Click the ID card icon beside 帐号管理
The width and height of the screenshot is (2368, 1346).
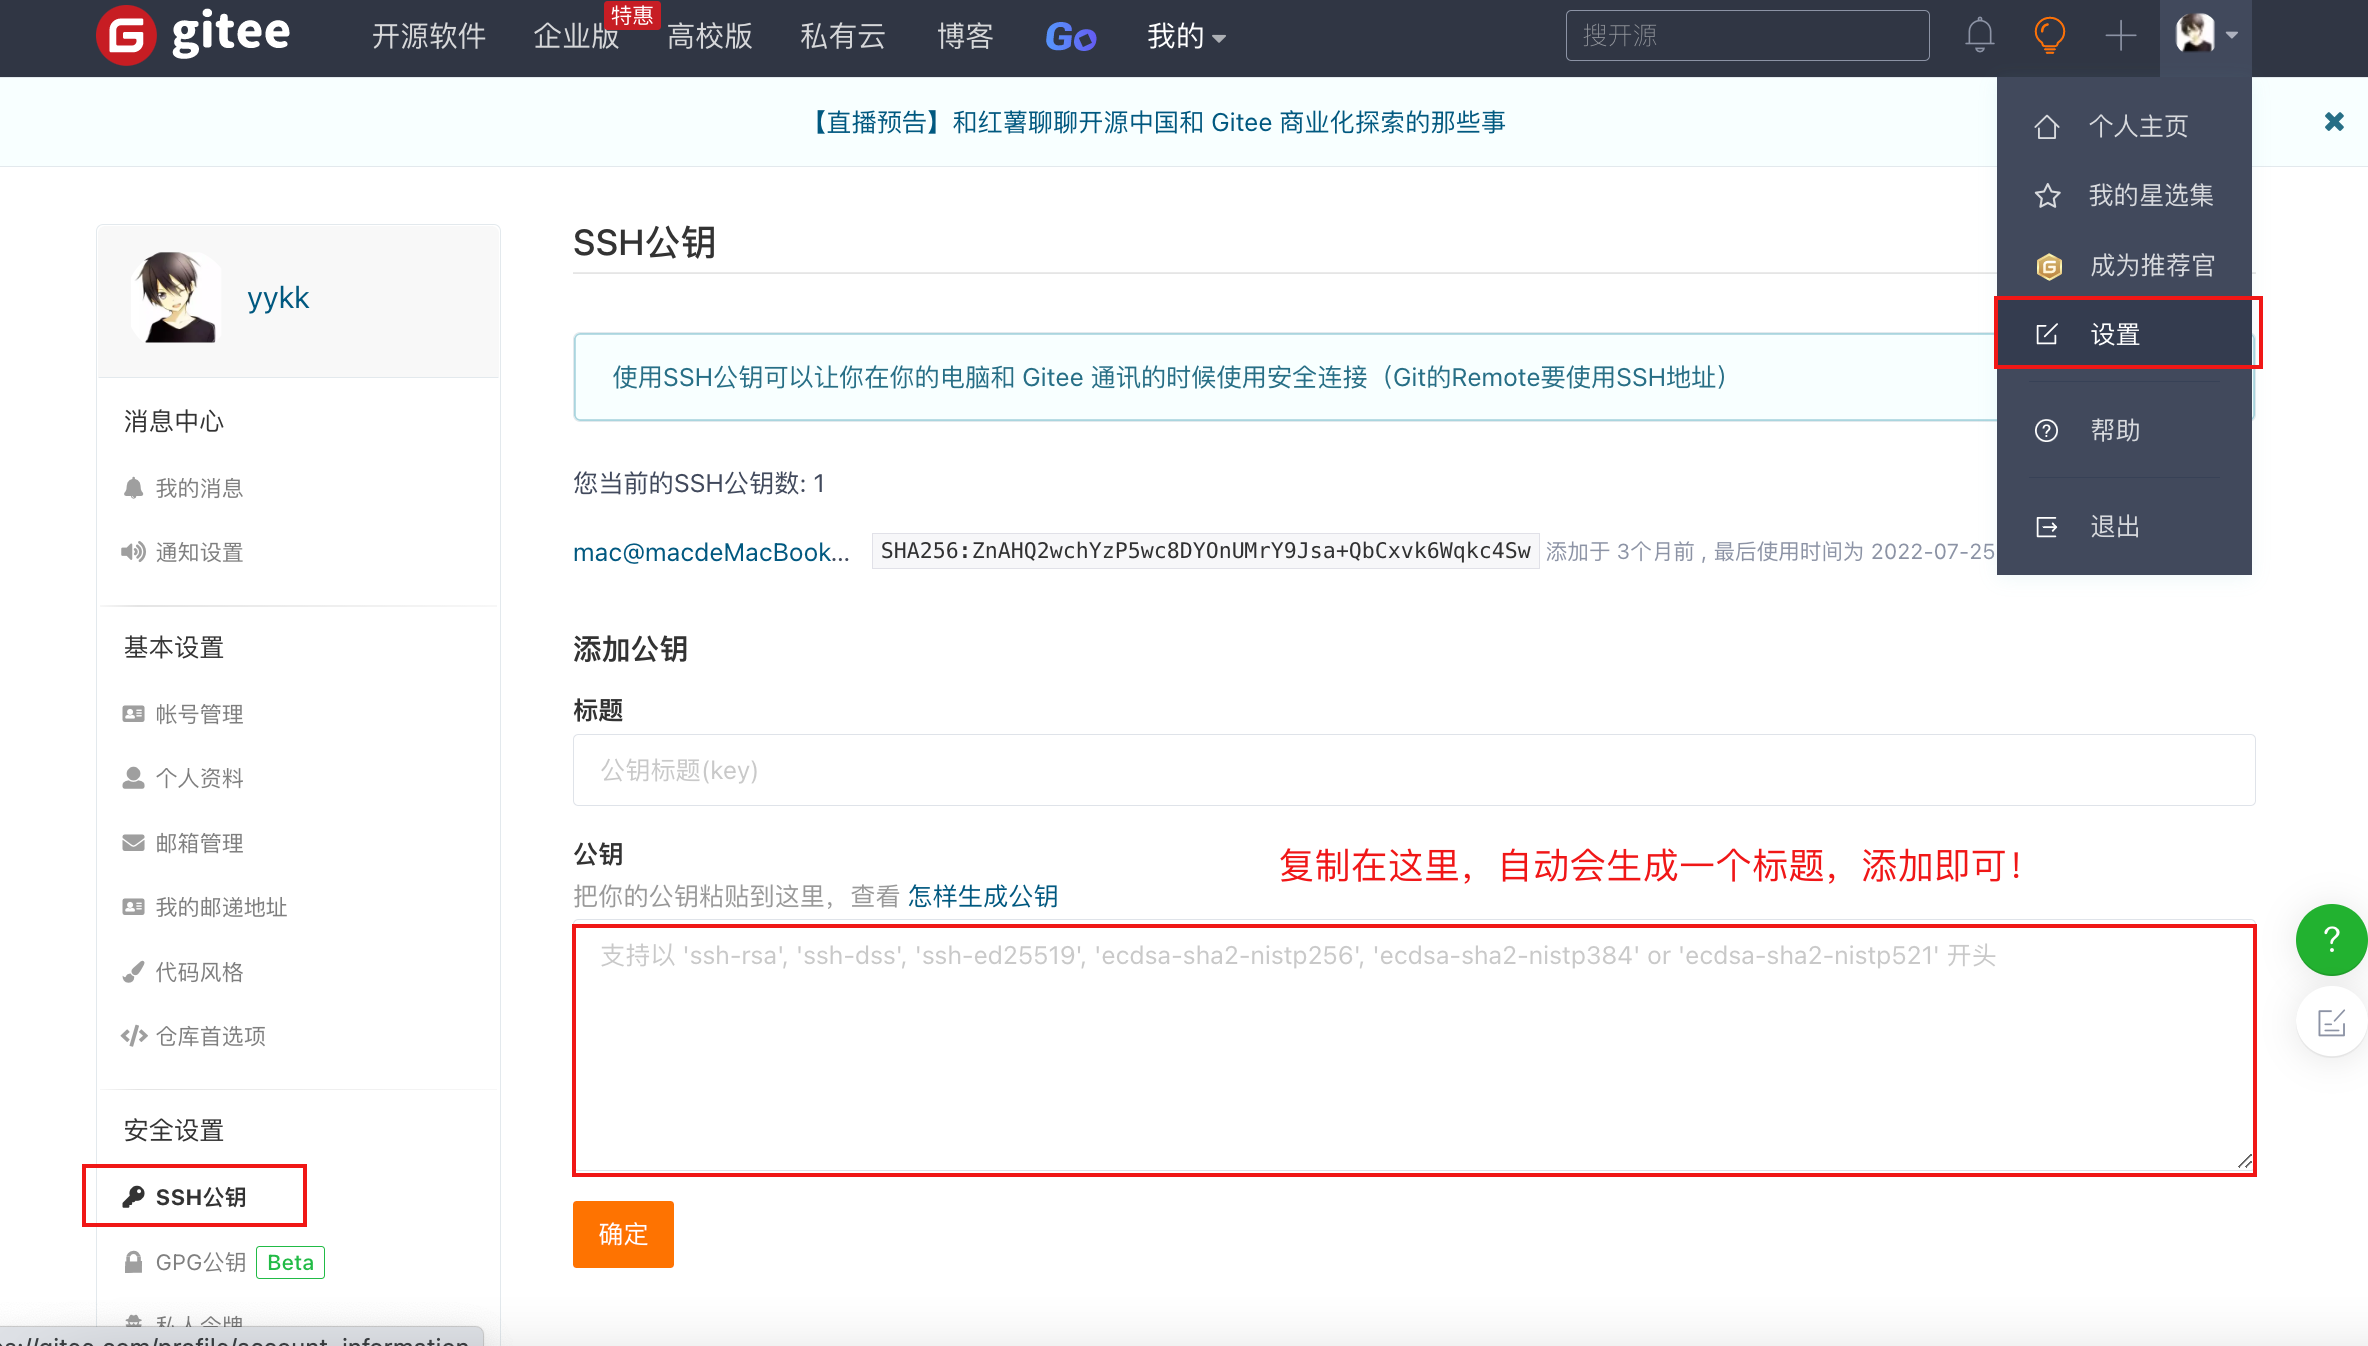pyautogui.click(x=133, y=714)
